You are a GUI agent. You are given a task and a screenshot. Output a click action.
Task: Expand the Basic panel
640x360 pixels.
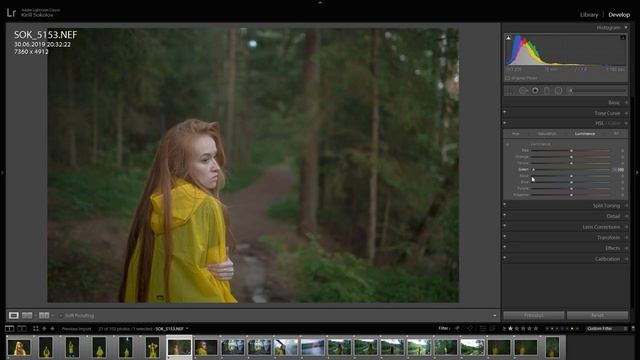[x=626, y=102]
